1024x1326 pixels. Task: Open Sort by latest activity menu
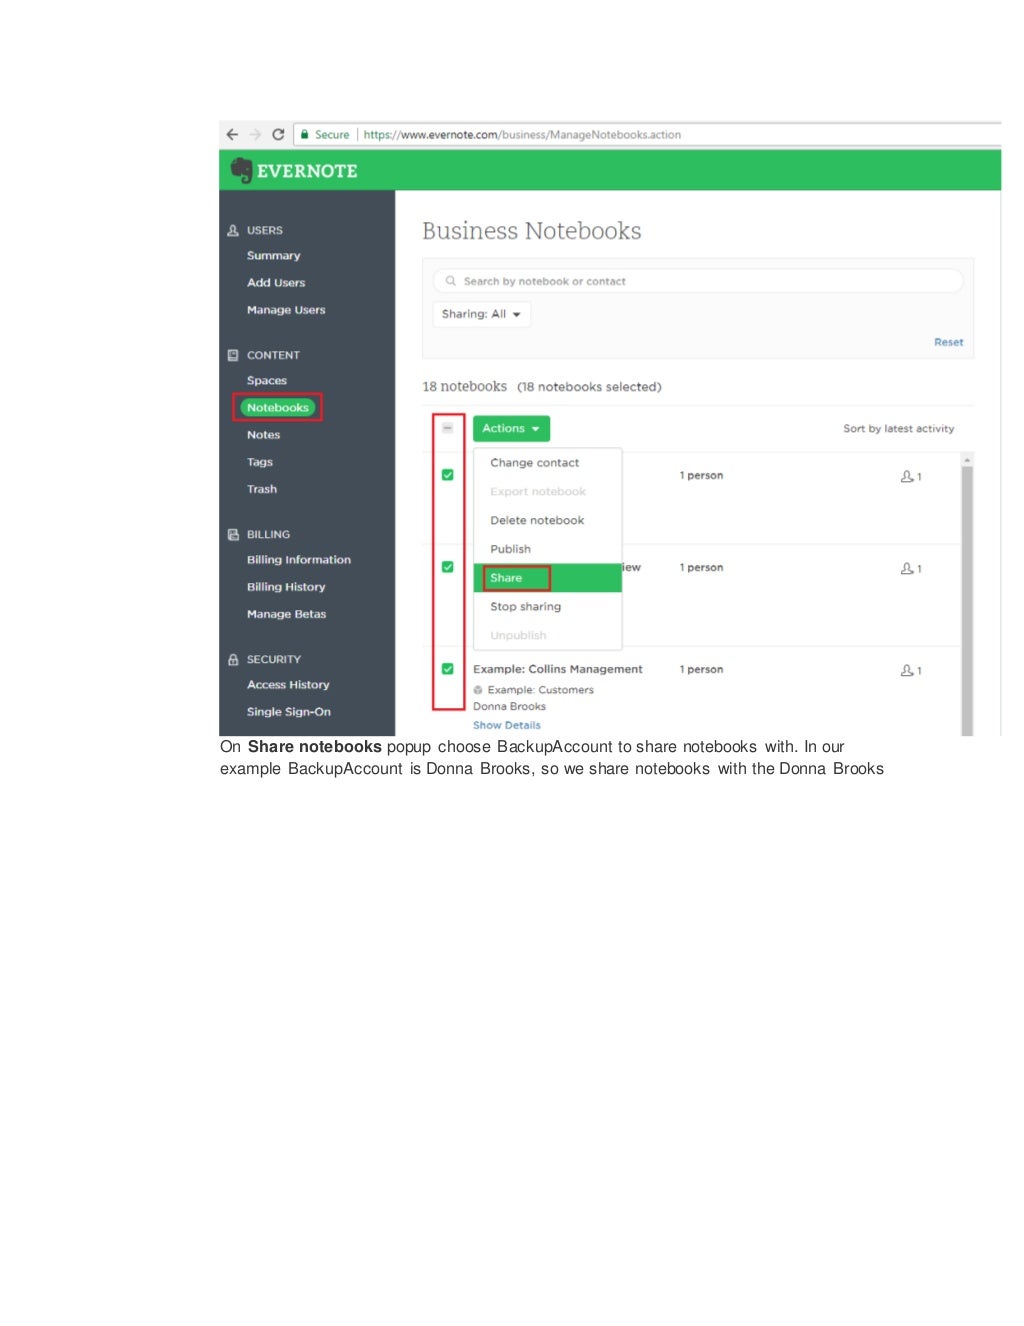tap(898, 428)
